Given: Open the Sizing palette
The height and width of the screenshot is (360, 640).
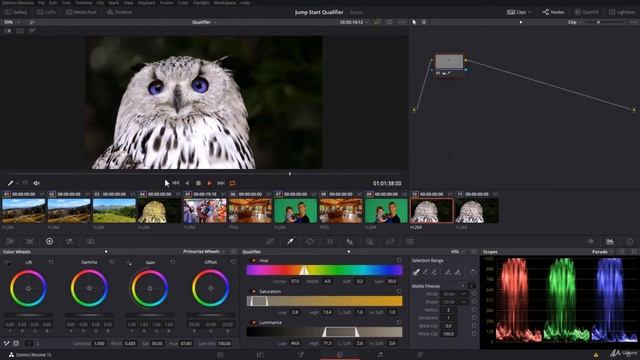Looking at the screenshot, I should [390, 242].
